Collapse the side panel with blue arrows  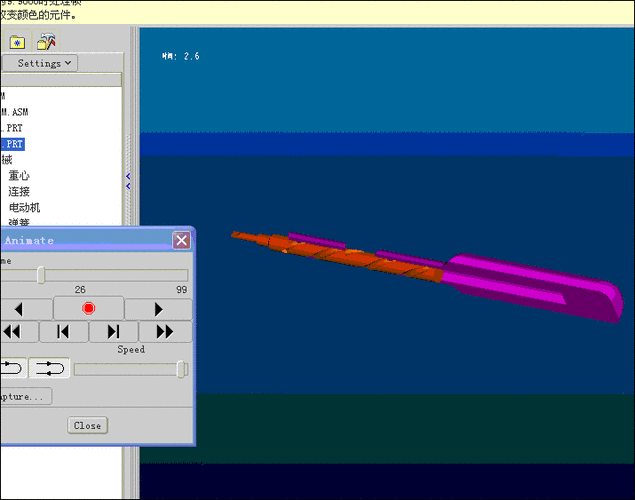128,181
